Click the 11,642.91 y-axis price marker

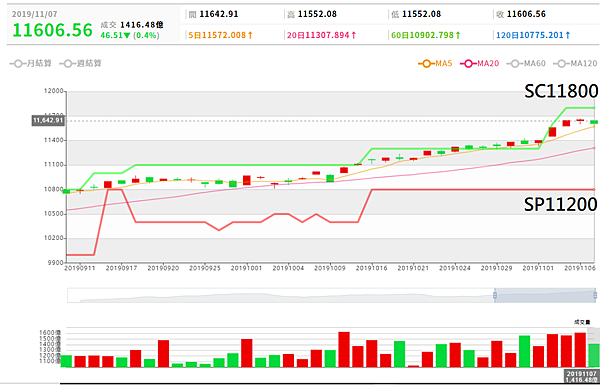[48, 121]
